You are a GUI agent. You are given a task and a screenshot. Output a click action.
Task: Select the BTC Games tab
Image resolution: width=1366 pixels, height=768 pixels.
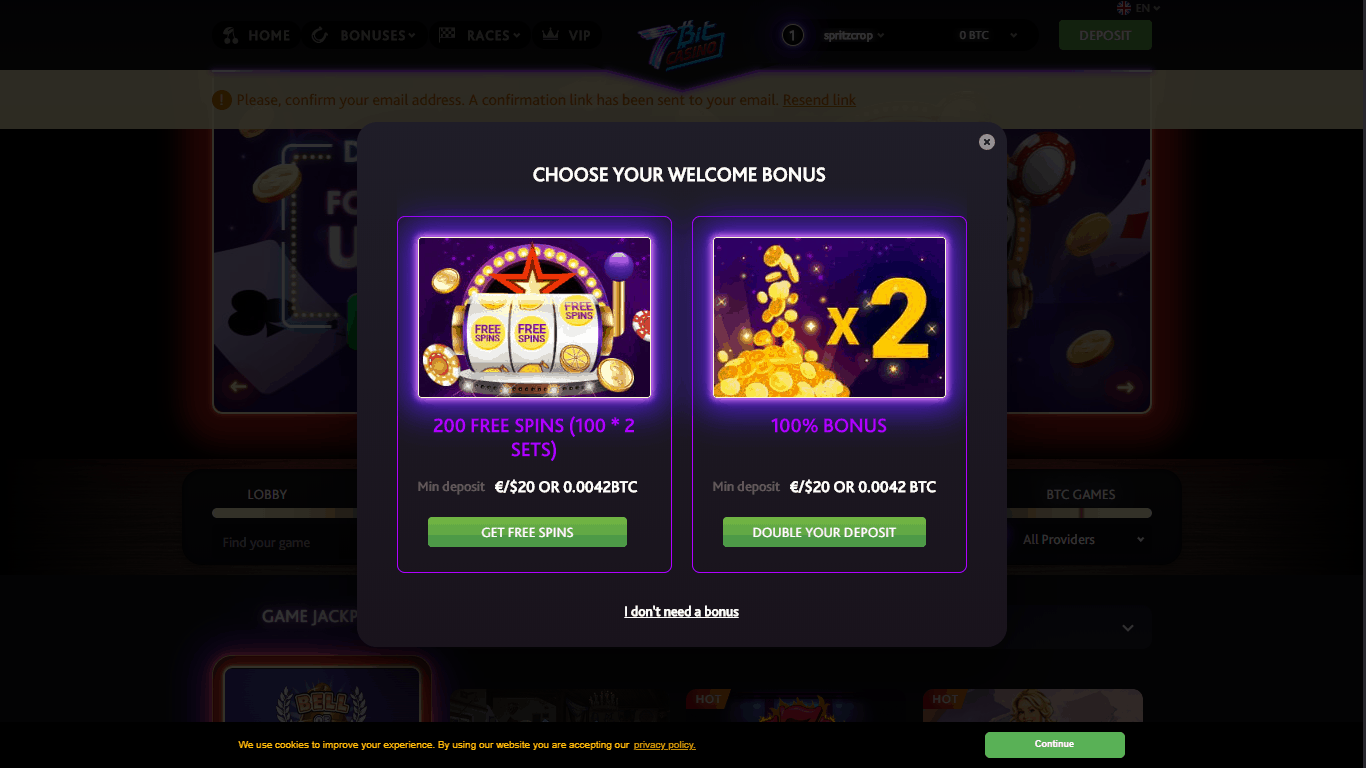tap(1080, 494)
